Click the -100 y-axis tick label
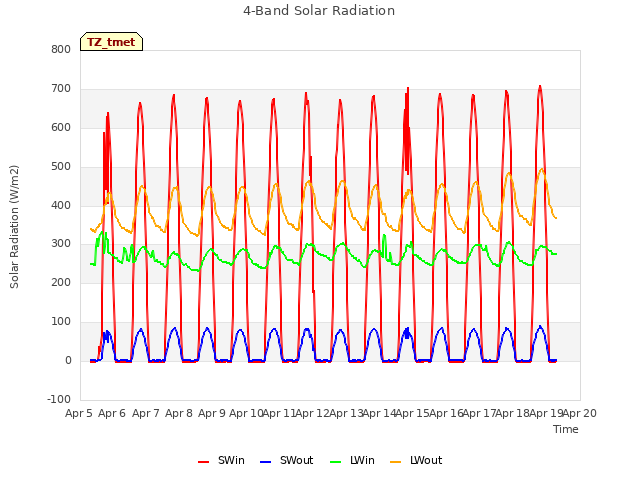Screen dimensions: 640x480 pos(59,399)
